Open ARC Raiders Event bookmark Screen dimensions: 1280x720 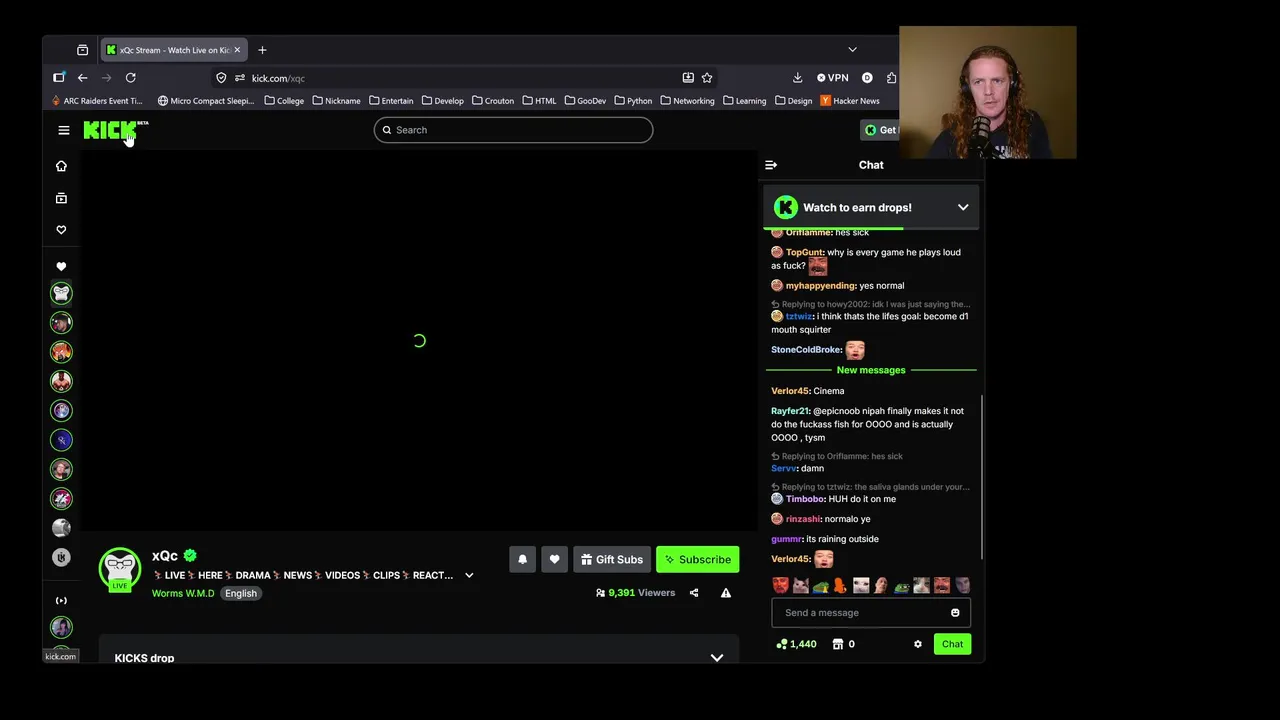(x=97, y=101)
